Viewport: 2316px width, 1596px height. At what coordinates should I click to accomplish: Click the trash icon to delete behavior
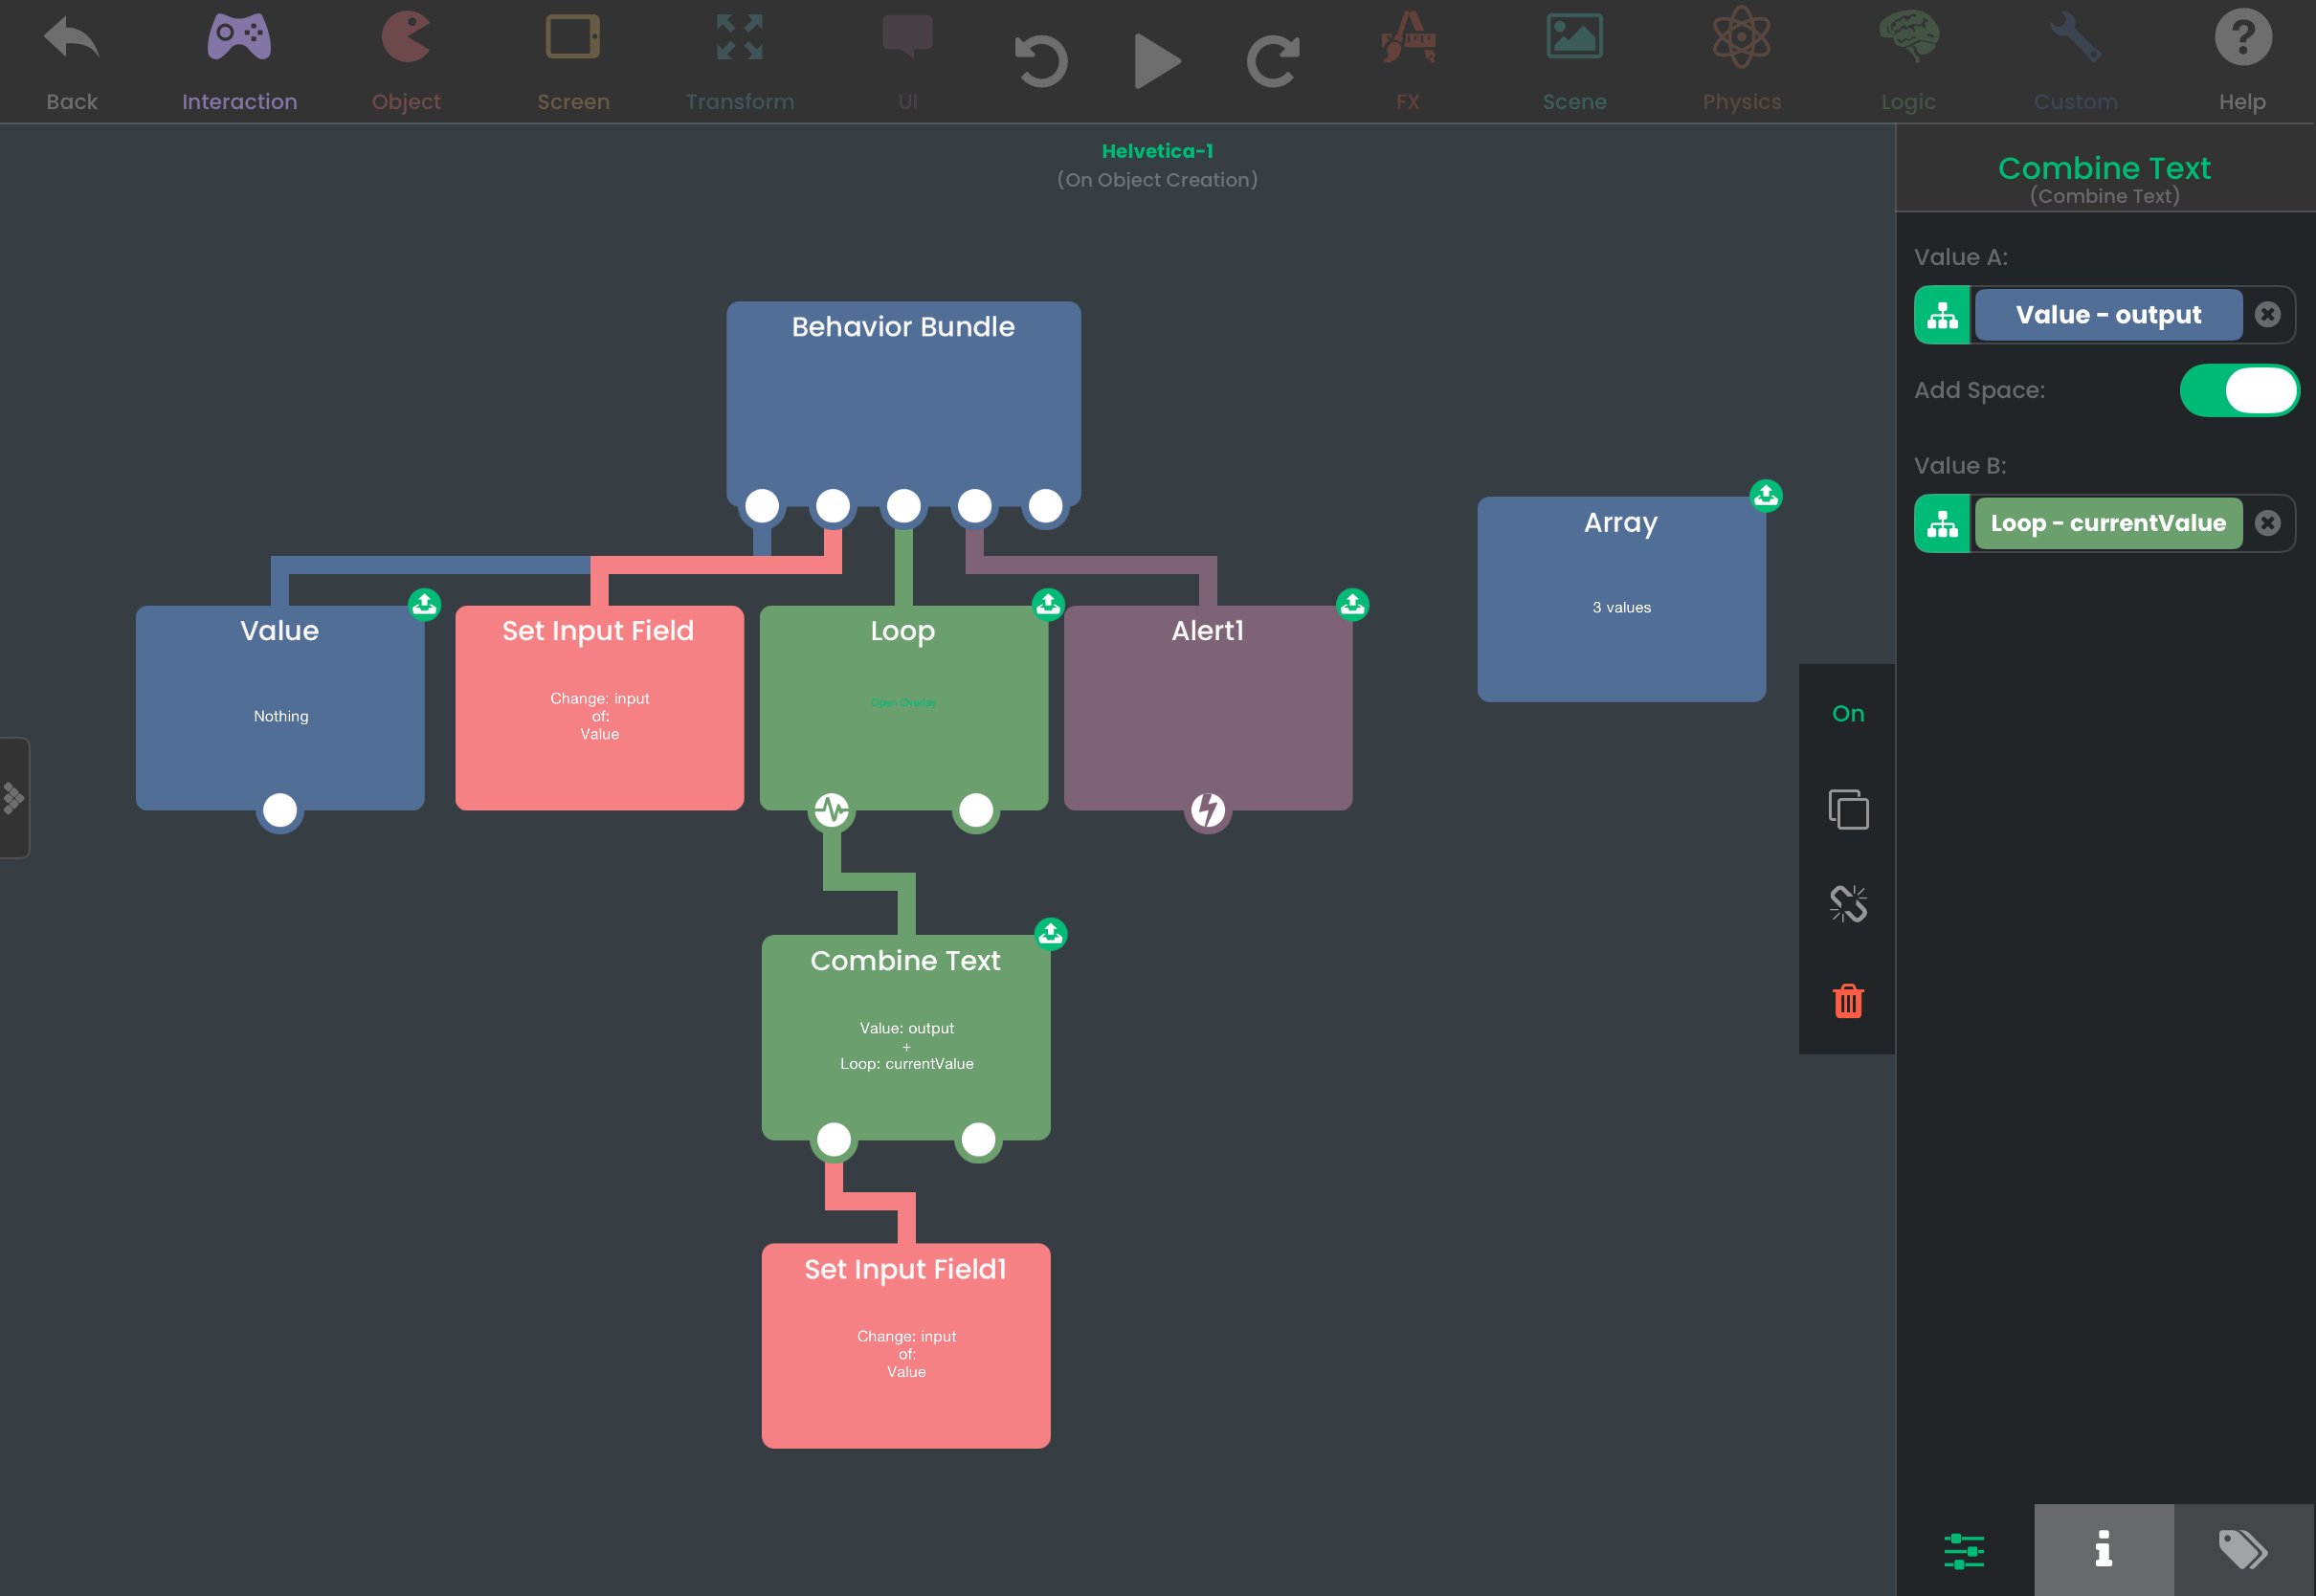tap(1848, 1000)
